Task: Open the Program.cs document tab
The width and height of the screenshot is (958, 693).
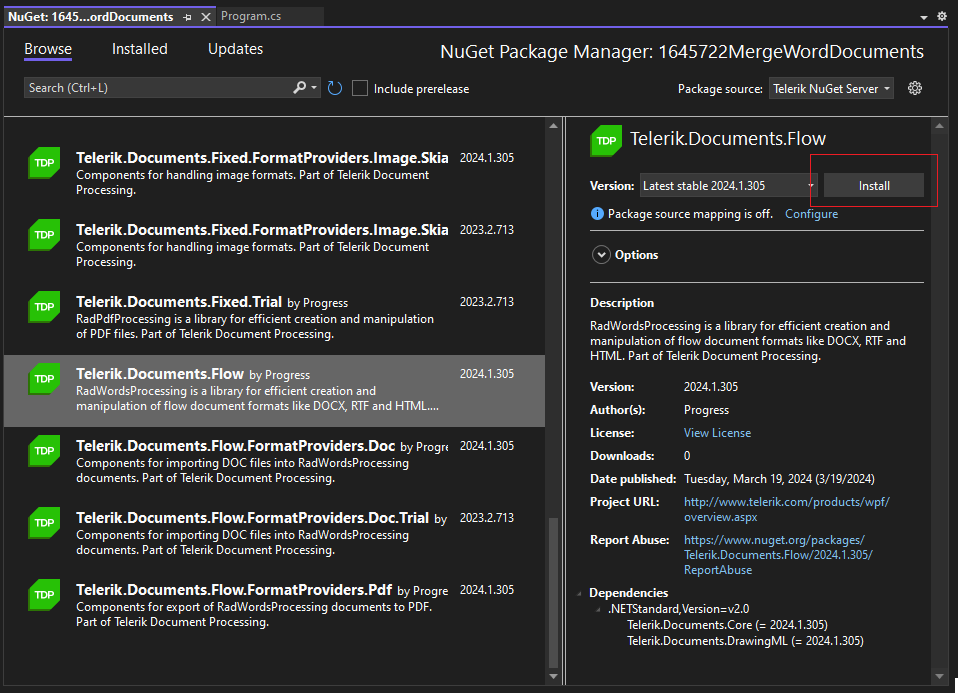Action: [251, 17]
